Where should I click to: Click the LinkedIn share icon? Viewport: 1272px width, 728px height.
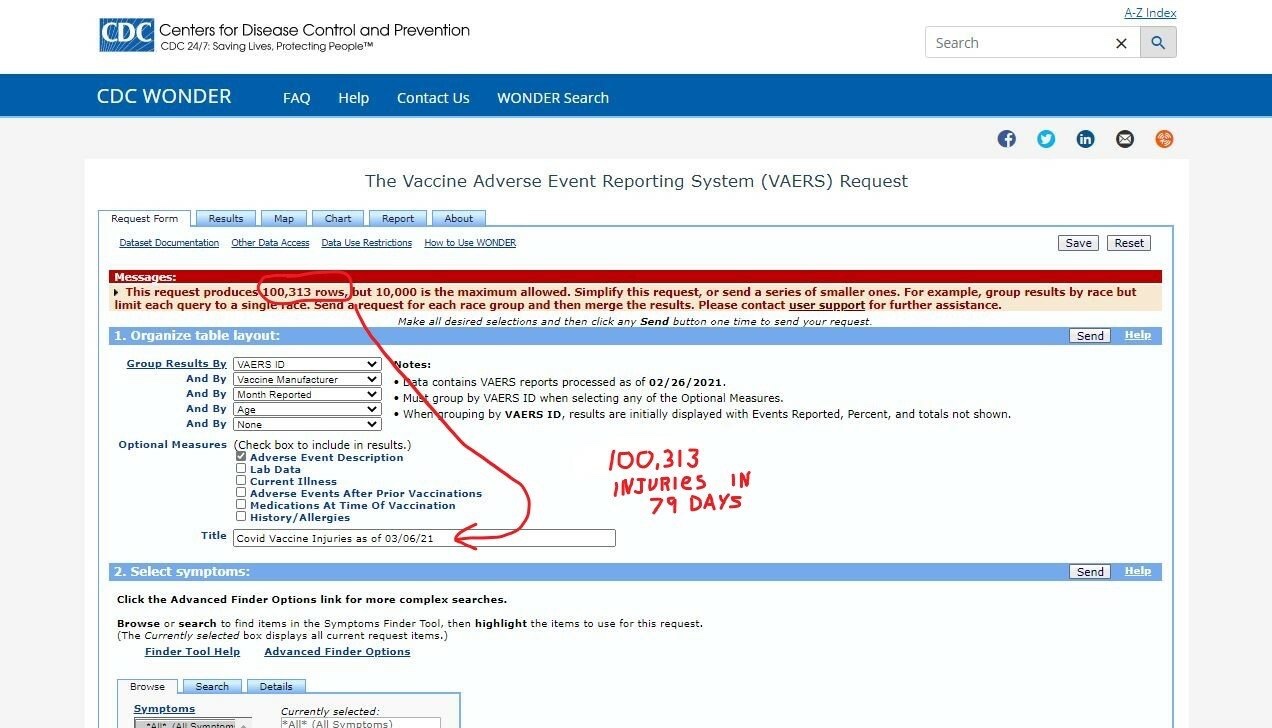1085,139
